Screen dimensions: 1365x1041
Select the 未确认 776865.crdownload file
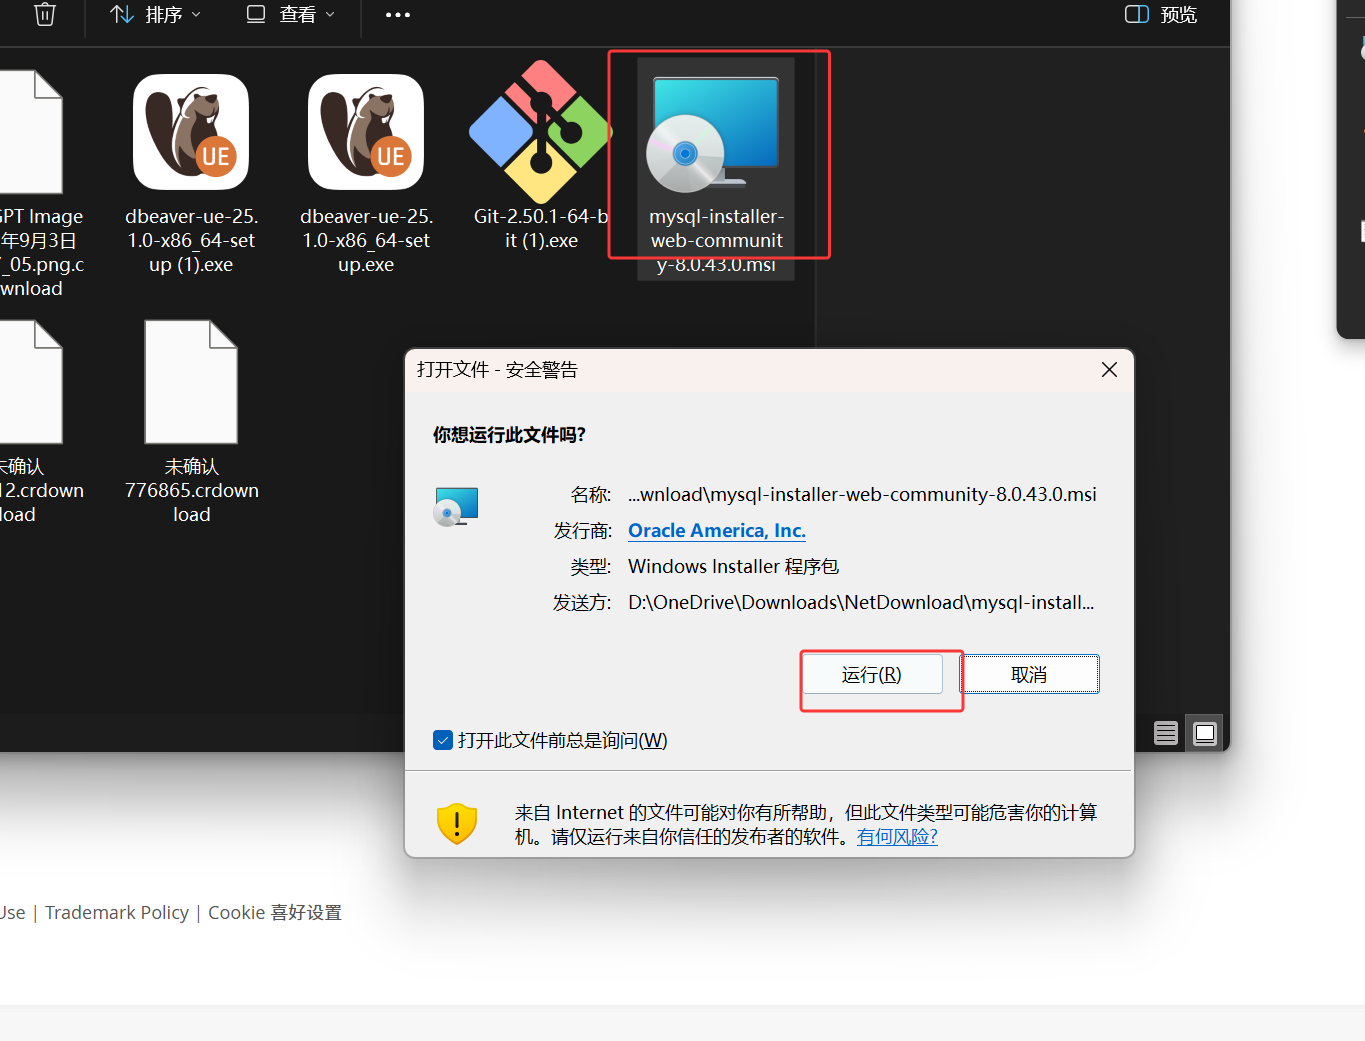pos(191,422)
